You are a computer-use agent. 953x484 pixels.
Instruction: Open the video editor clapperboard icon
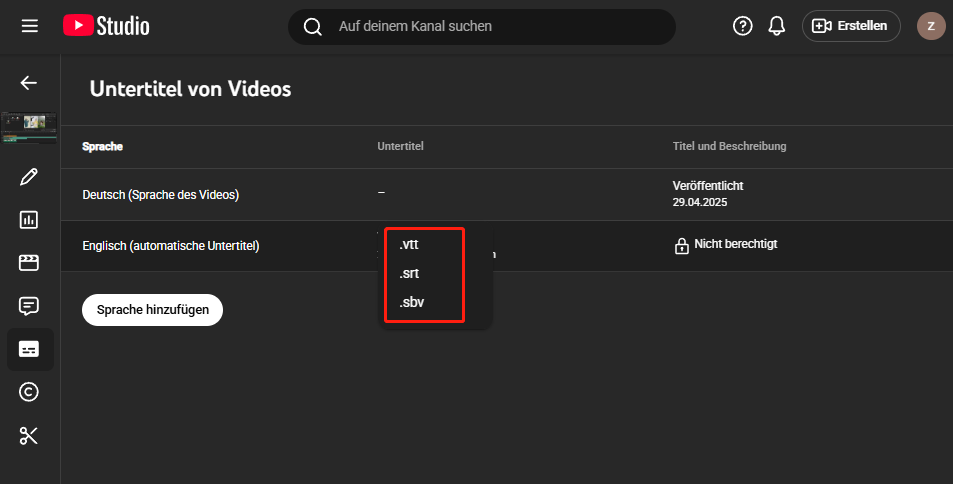click(29, 263)
